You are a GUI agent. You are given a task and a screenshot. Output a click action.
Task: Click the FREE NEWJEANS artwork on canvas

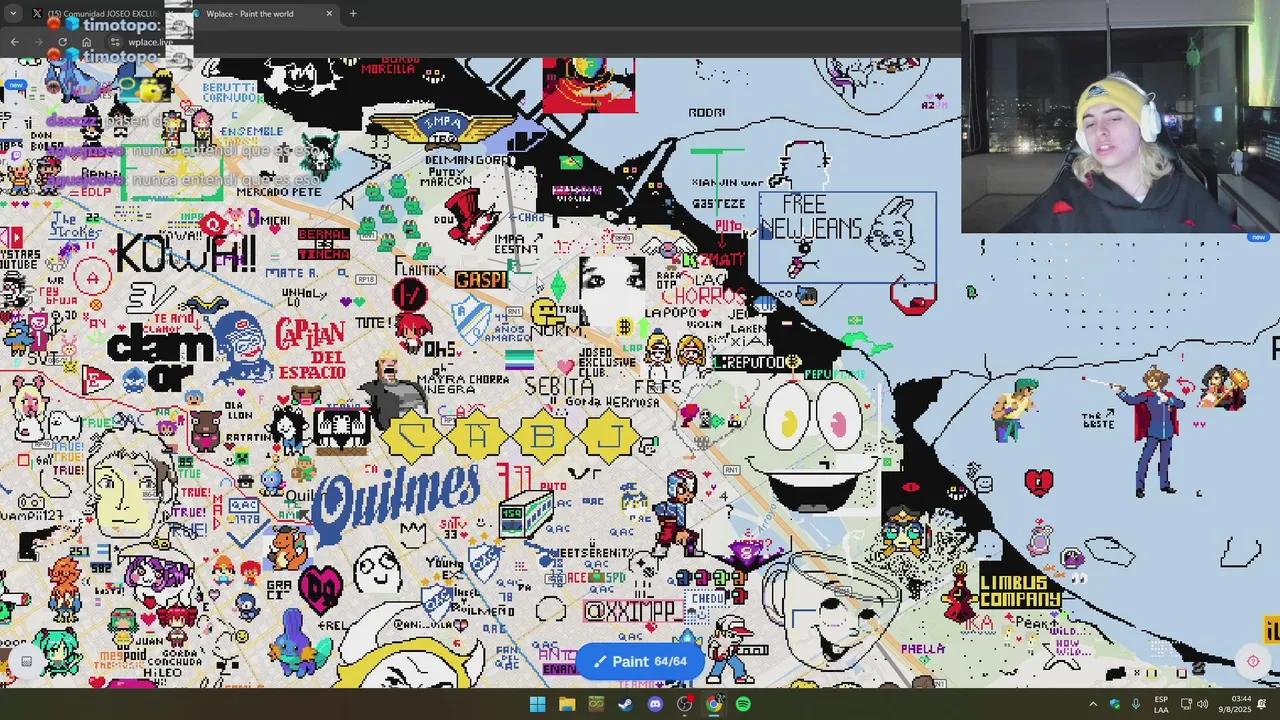coord(846,236)
